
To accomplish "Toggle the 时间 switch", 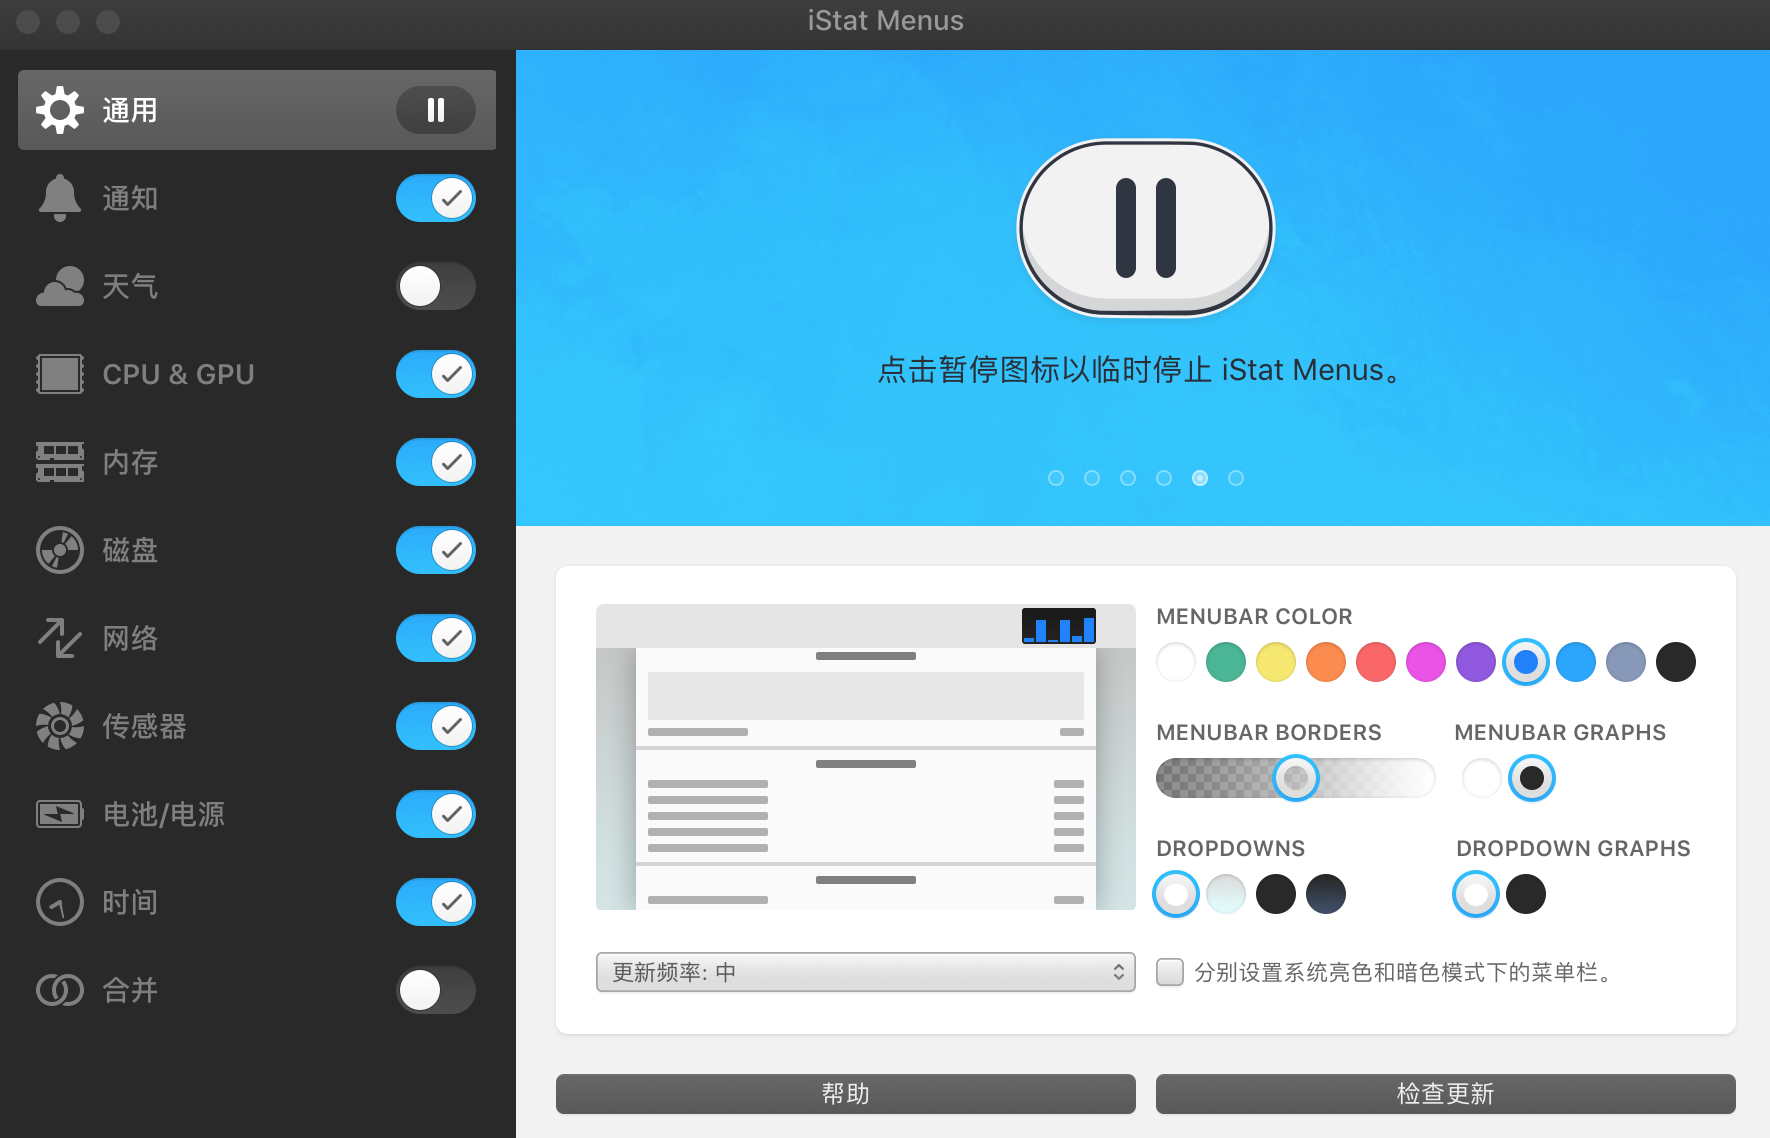I will [x=436, y=902].
